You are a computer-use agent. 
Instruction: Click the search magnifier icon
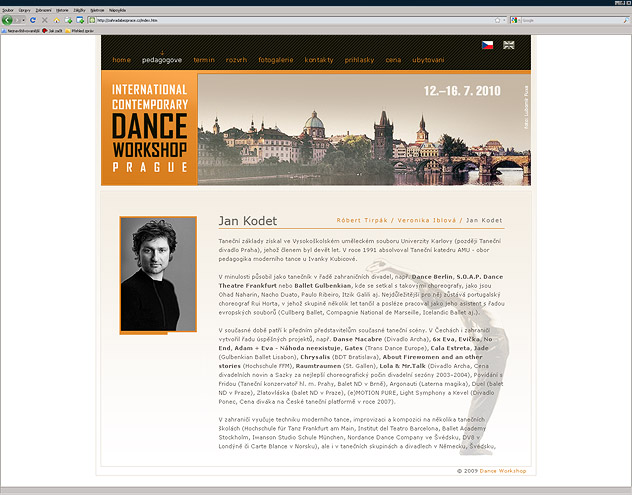(626, 20)
